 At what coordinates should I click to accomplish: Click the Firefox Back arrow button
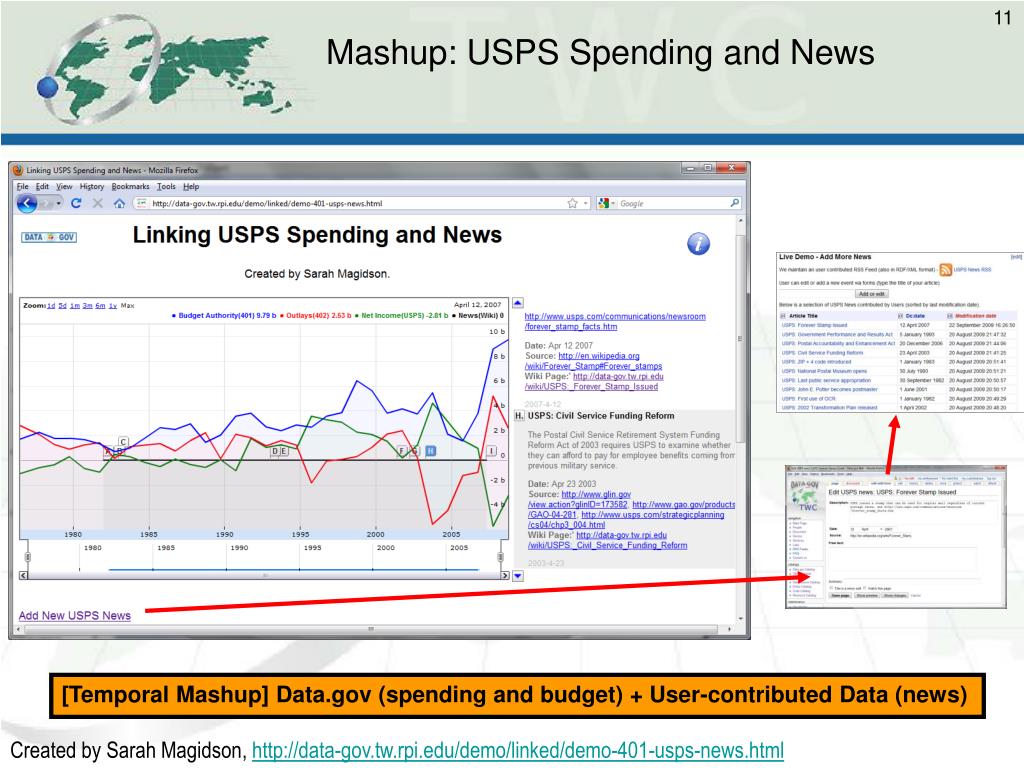pyautogui.click(x=27, y=203)
